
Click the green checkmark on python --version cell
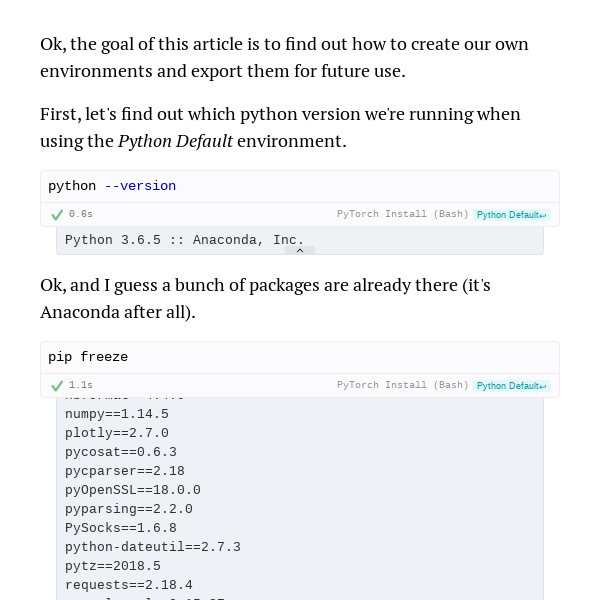(x=57, y=215)
